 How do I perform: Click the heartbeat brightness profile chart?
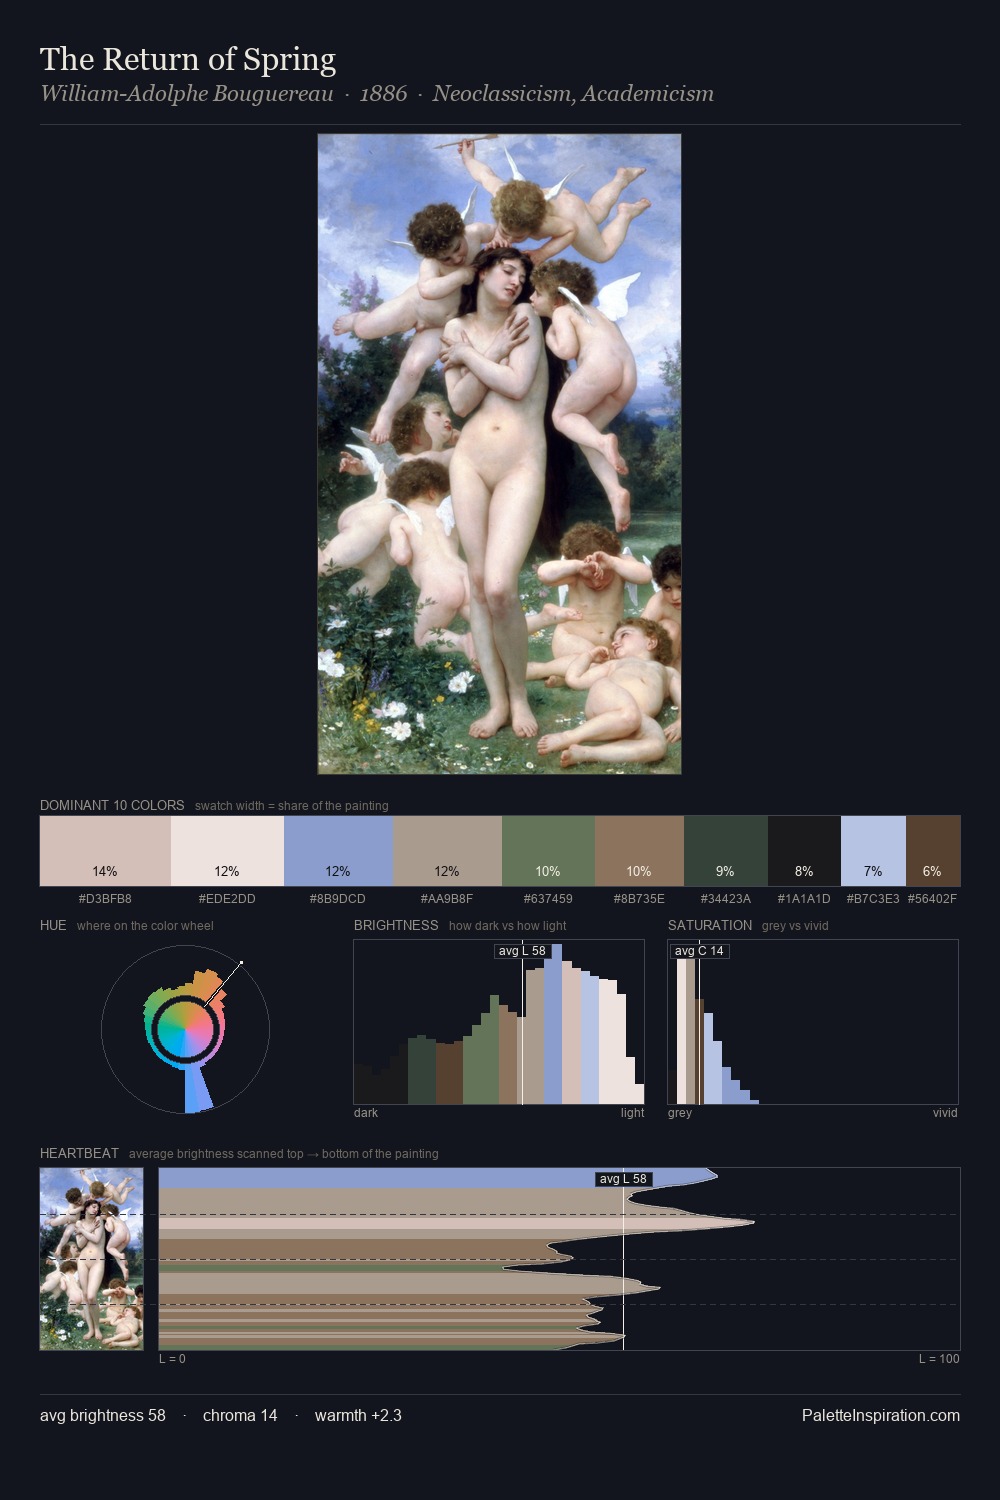pyautogui.click(x=559, y=1259)
